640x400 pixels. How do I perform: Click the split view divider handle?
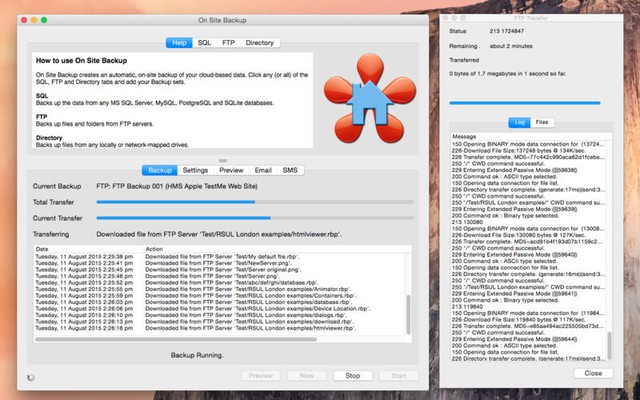[x=223, y=160]
